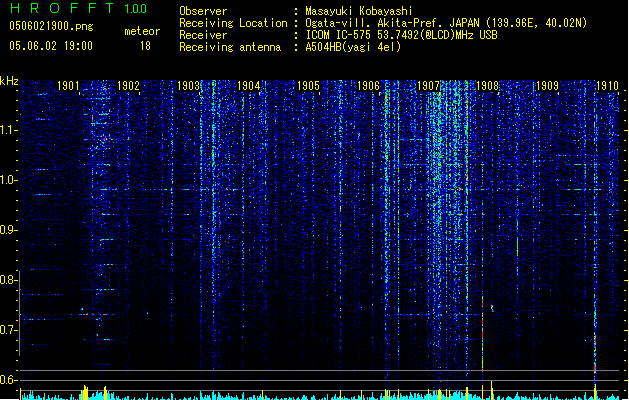Click the 1.1 kHz axis label
The height and width of the screenshot is (400, 629).
coord(7,130)
